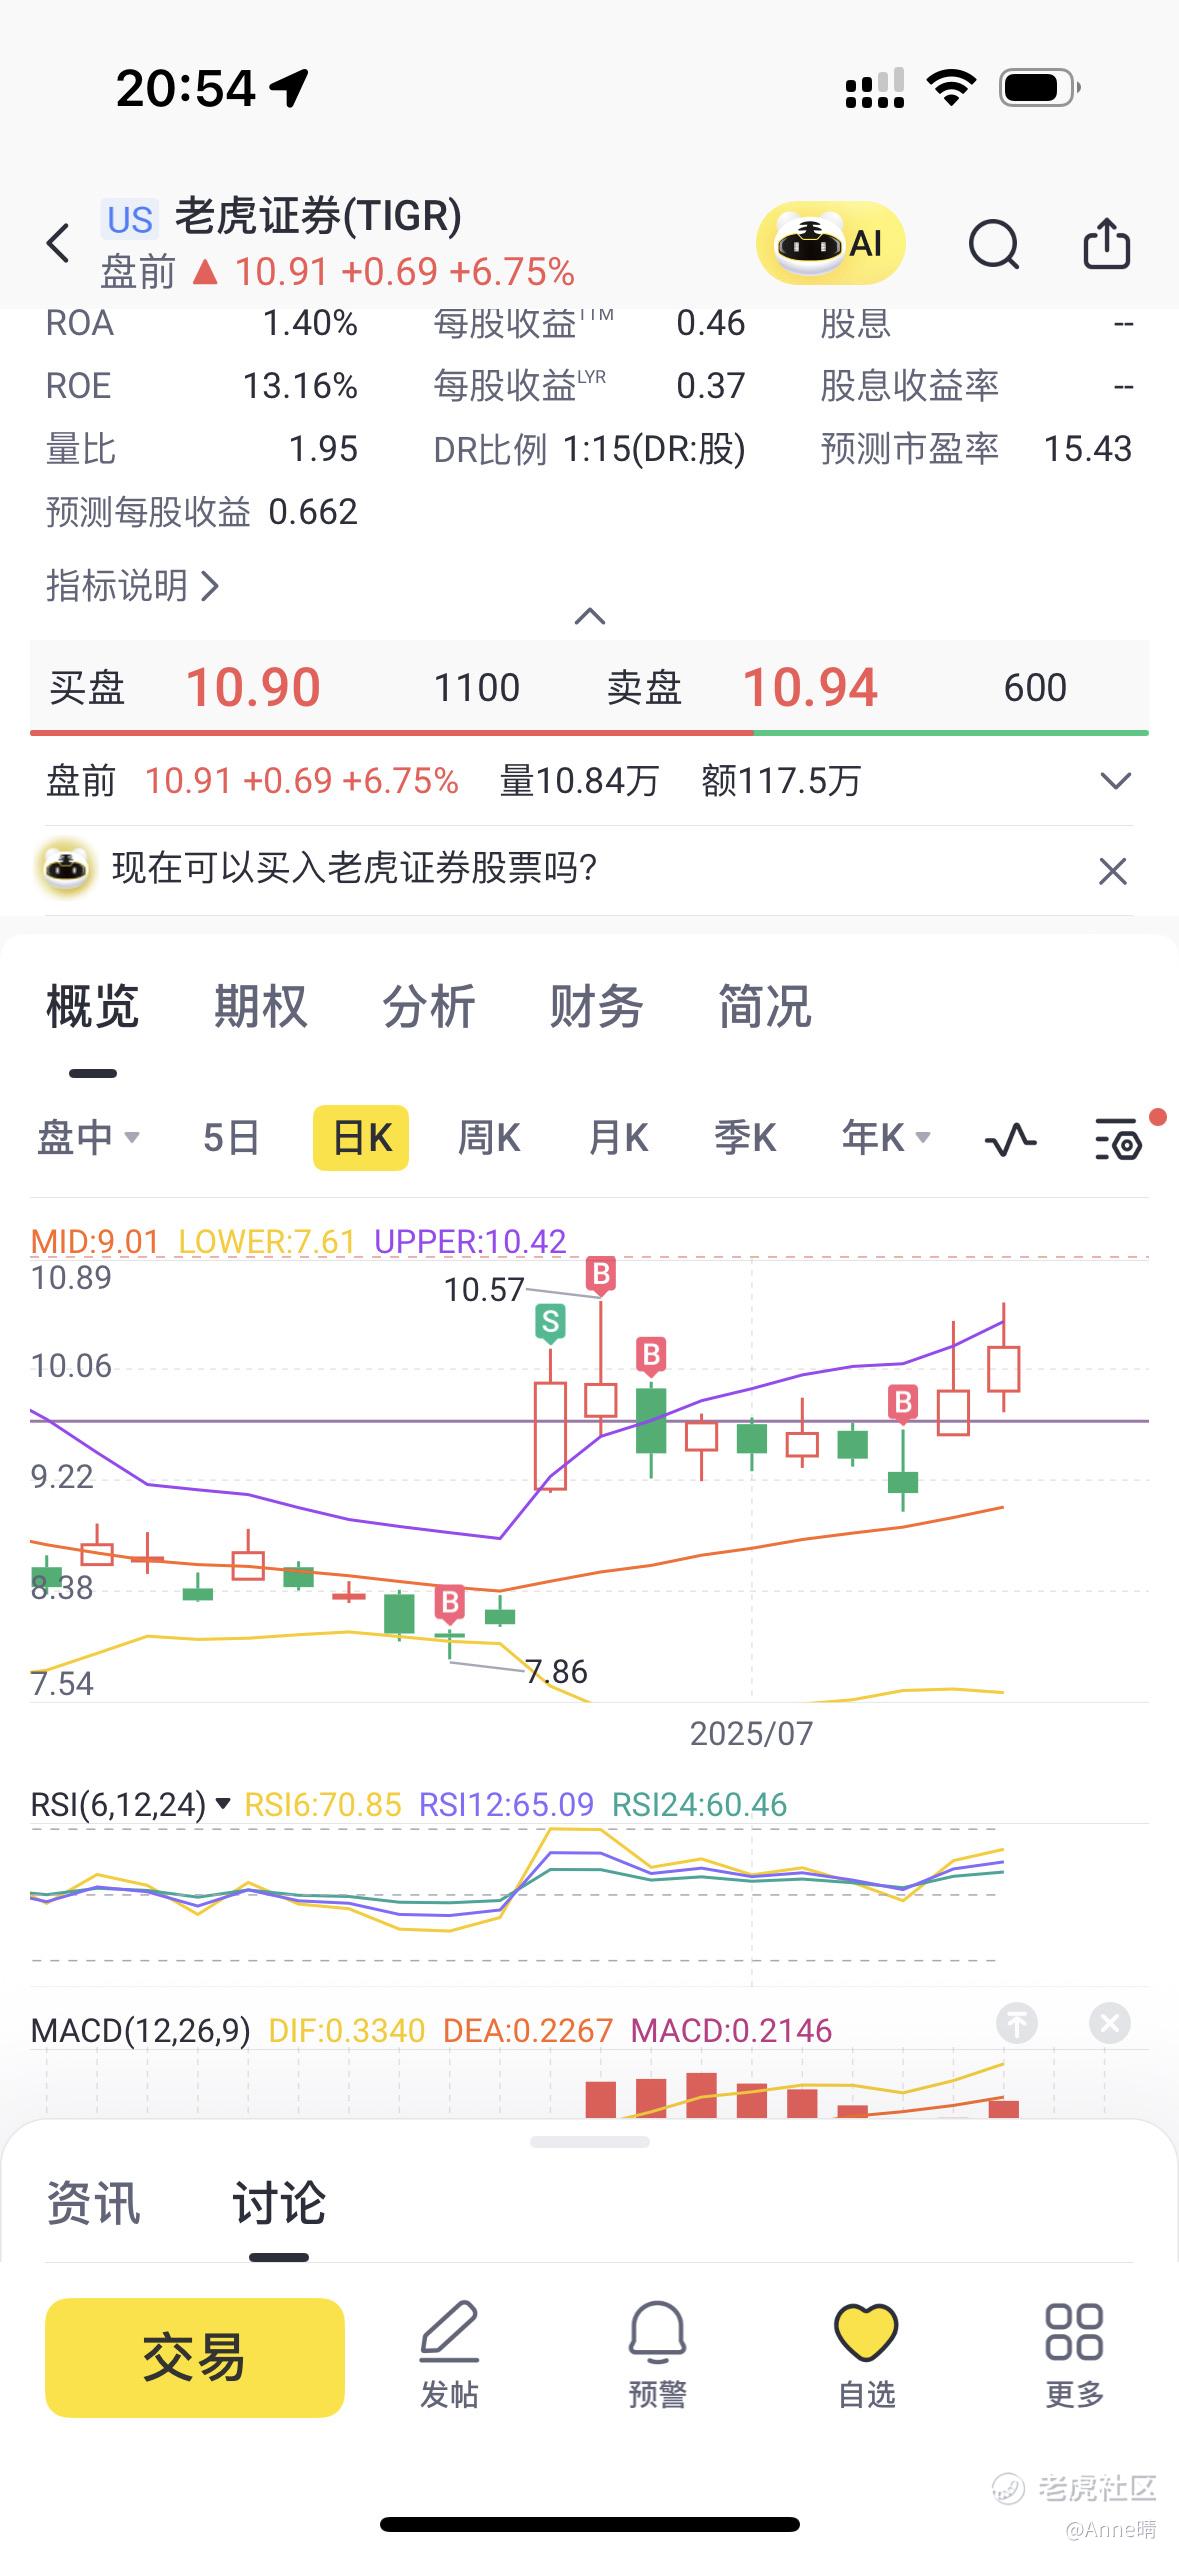The image size is (1179, 2556).
Task: Open 指标说明 indicator explanation link
Action: coord(132,586)
